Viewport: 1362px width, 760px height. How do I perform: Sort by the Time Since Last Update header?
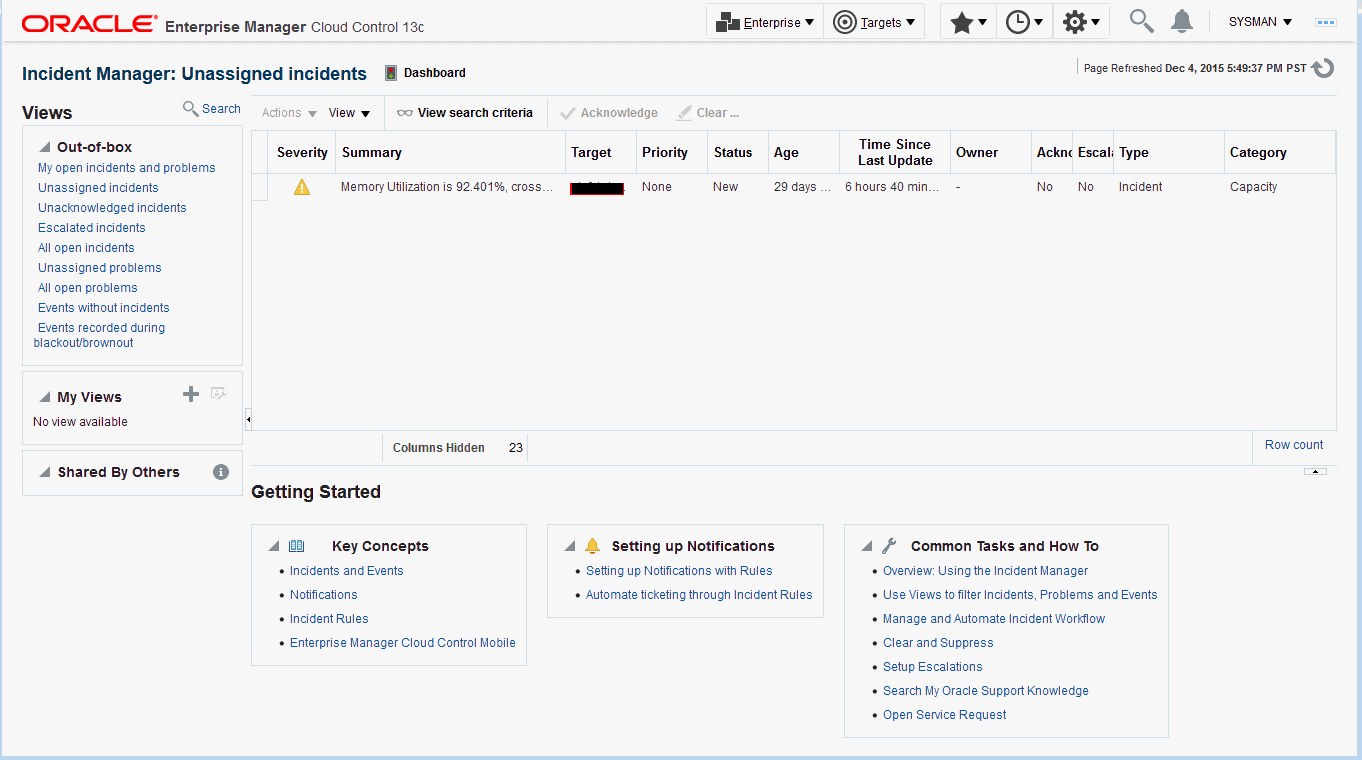(895, 153)
